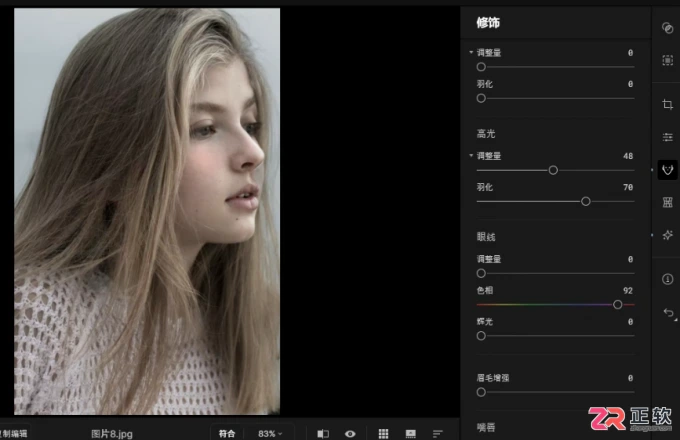Click the sparkle AI enhance icon
Image resolution: width=680 pixels, height=440 pixels.
(667, 235)
